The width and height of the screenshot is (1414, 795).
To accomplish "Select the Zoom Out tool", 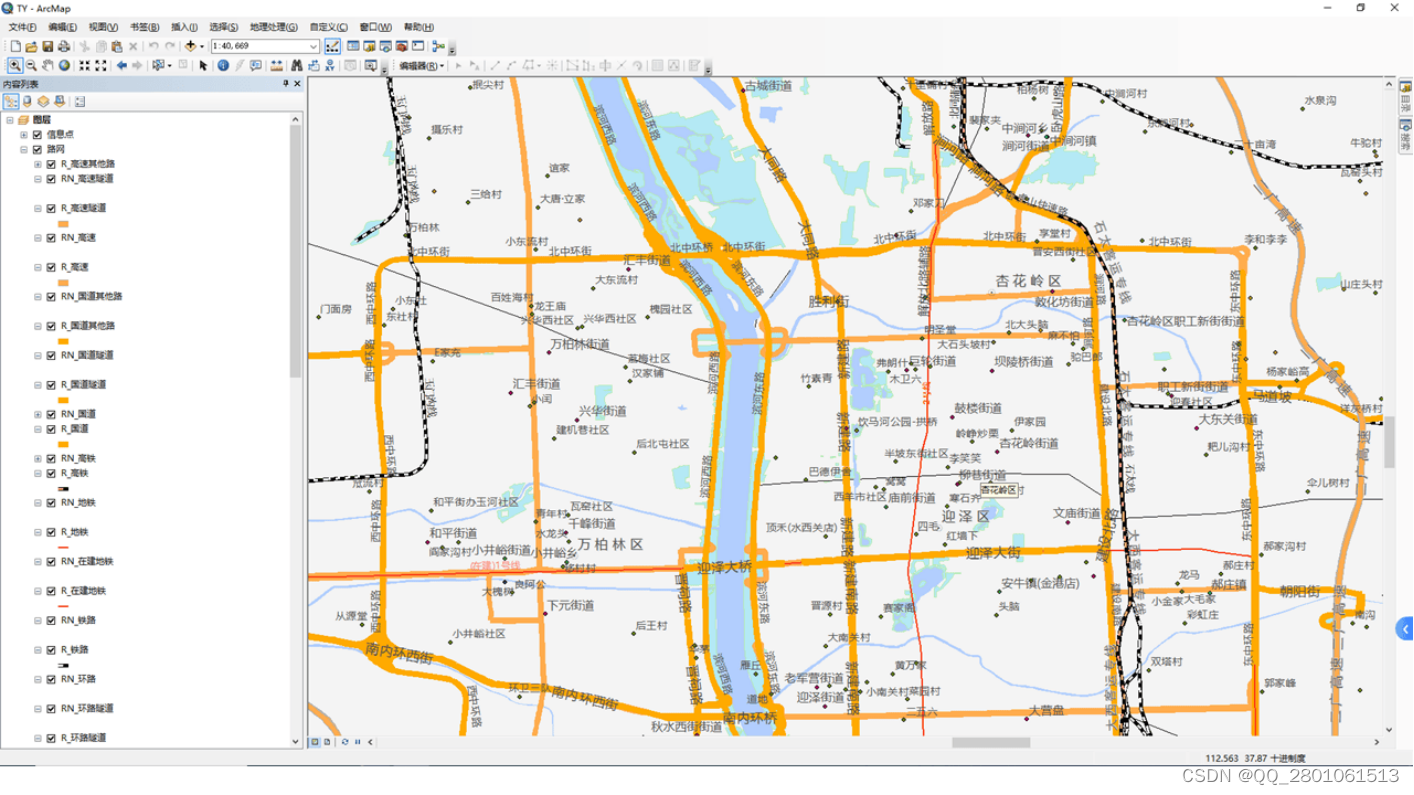I will tap(31, 66).
